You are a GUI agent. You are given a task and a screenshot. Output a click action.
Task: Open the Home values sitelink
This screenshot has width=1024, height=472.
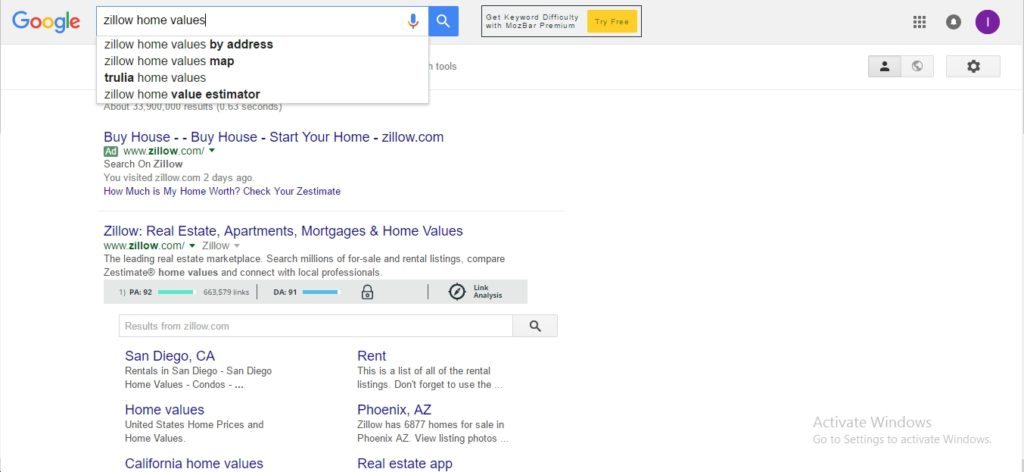(x=165, y=410)
